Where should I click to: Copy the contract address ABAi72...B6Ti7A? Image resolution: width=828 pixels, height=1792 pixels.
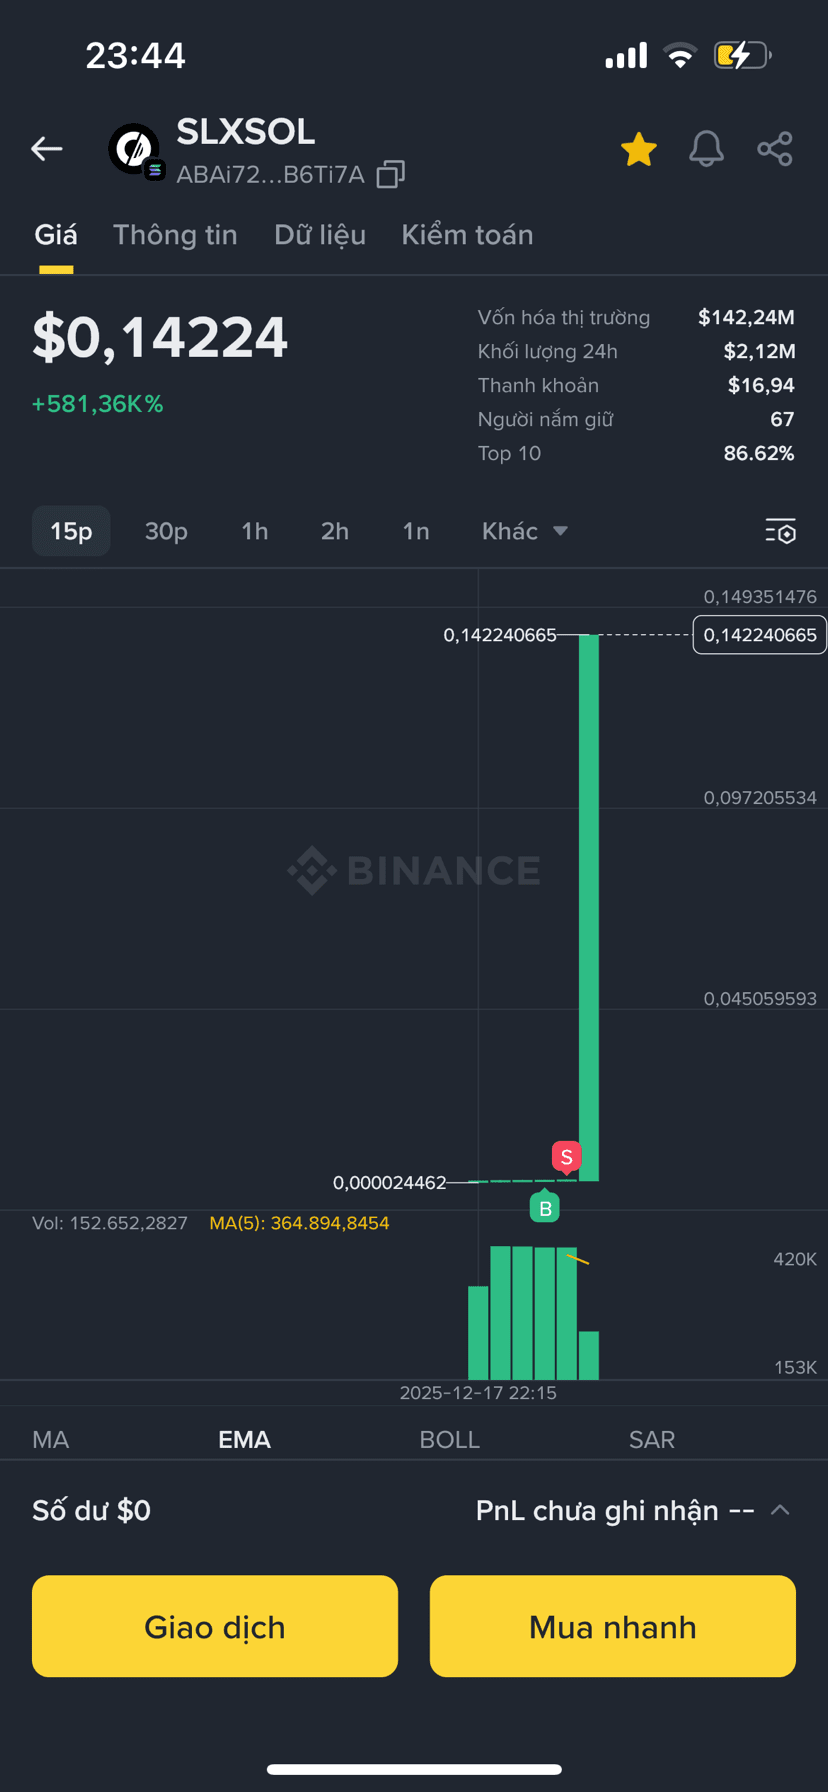pyautogui.click(x=390, y=175)
